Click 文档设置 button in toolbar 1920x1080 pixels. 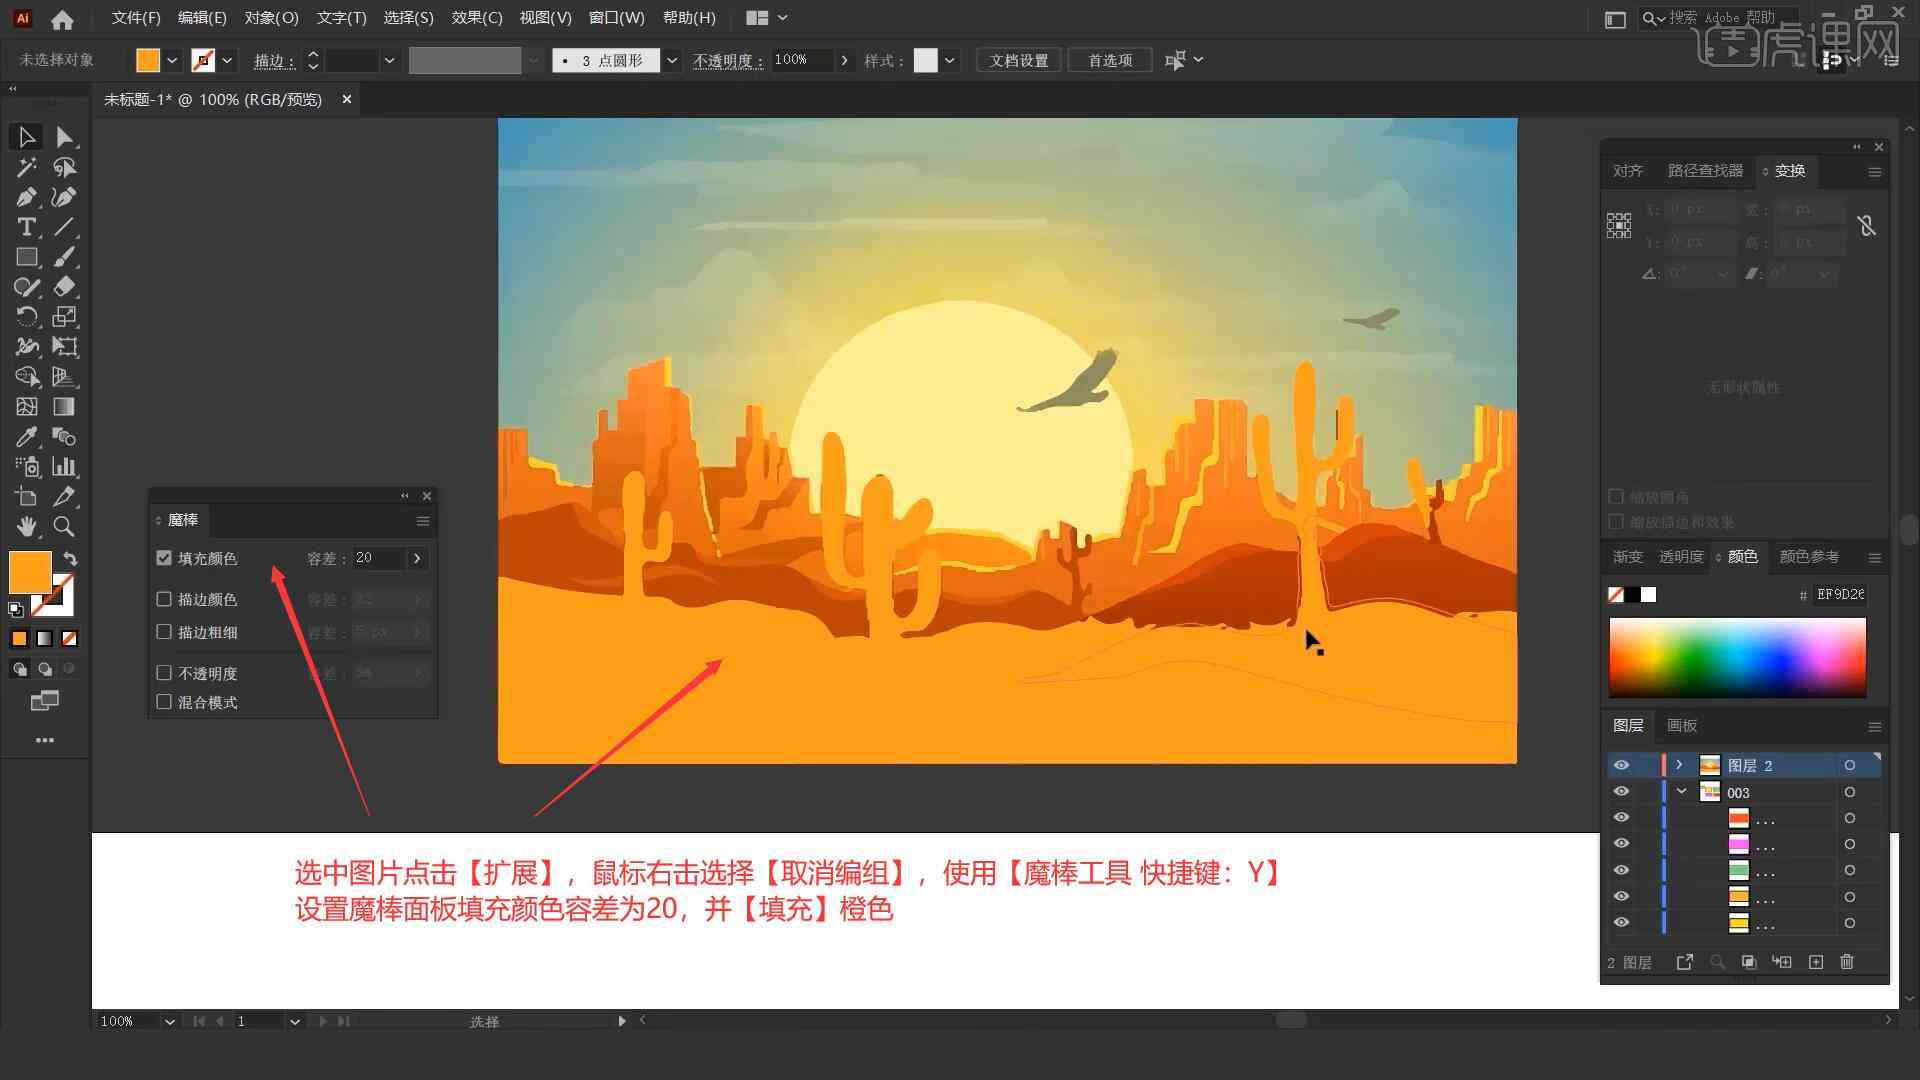pyautogui.click(x=1025, y=59)
